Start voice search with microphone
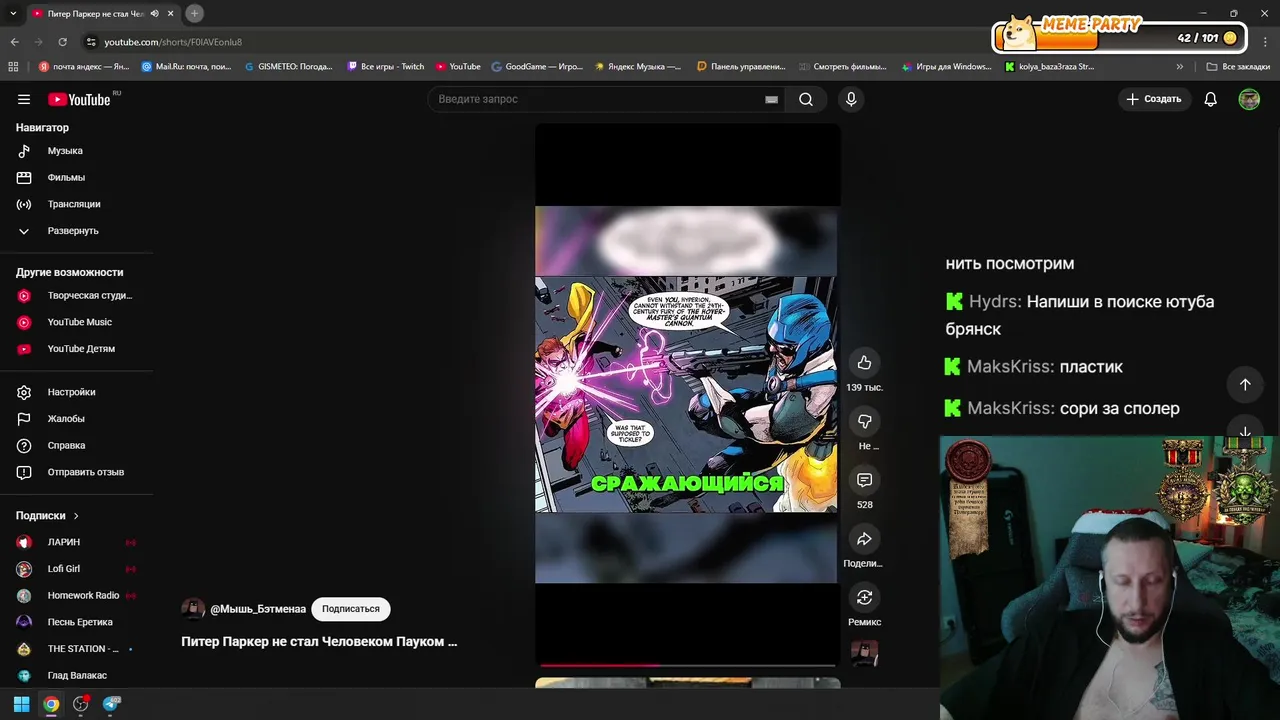 [x=851, y=99]
